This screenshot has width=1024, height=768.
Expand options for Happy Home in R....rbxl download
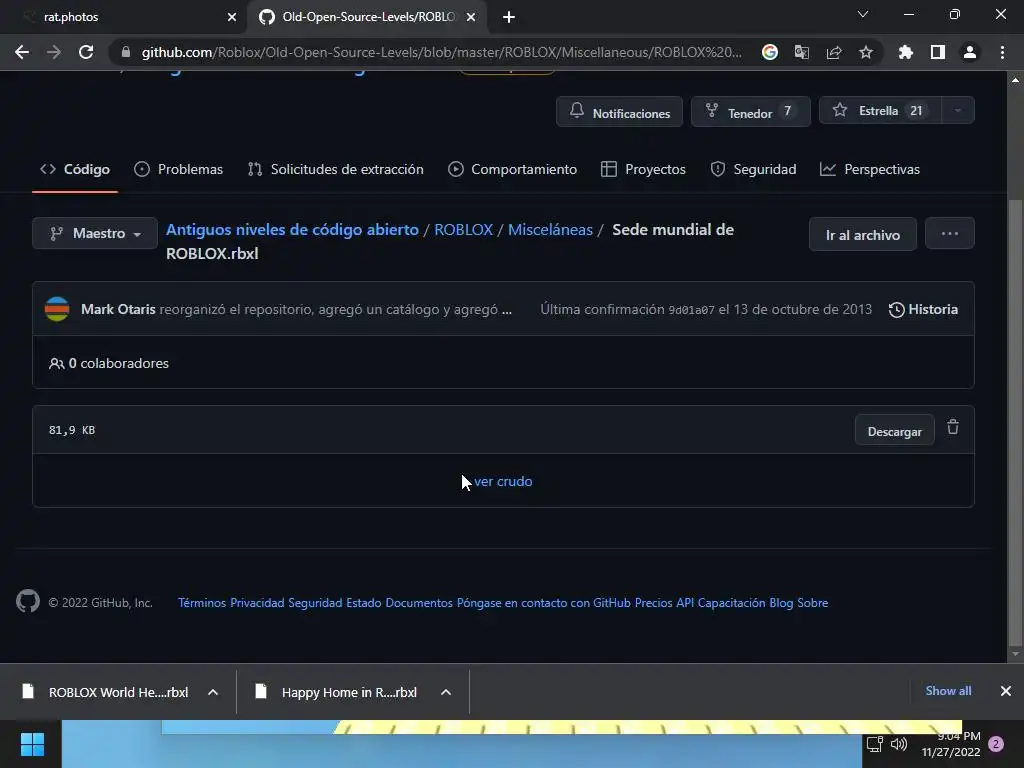tap(446, 692)
